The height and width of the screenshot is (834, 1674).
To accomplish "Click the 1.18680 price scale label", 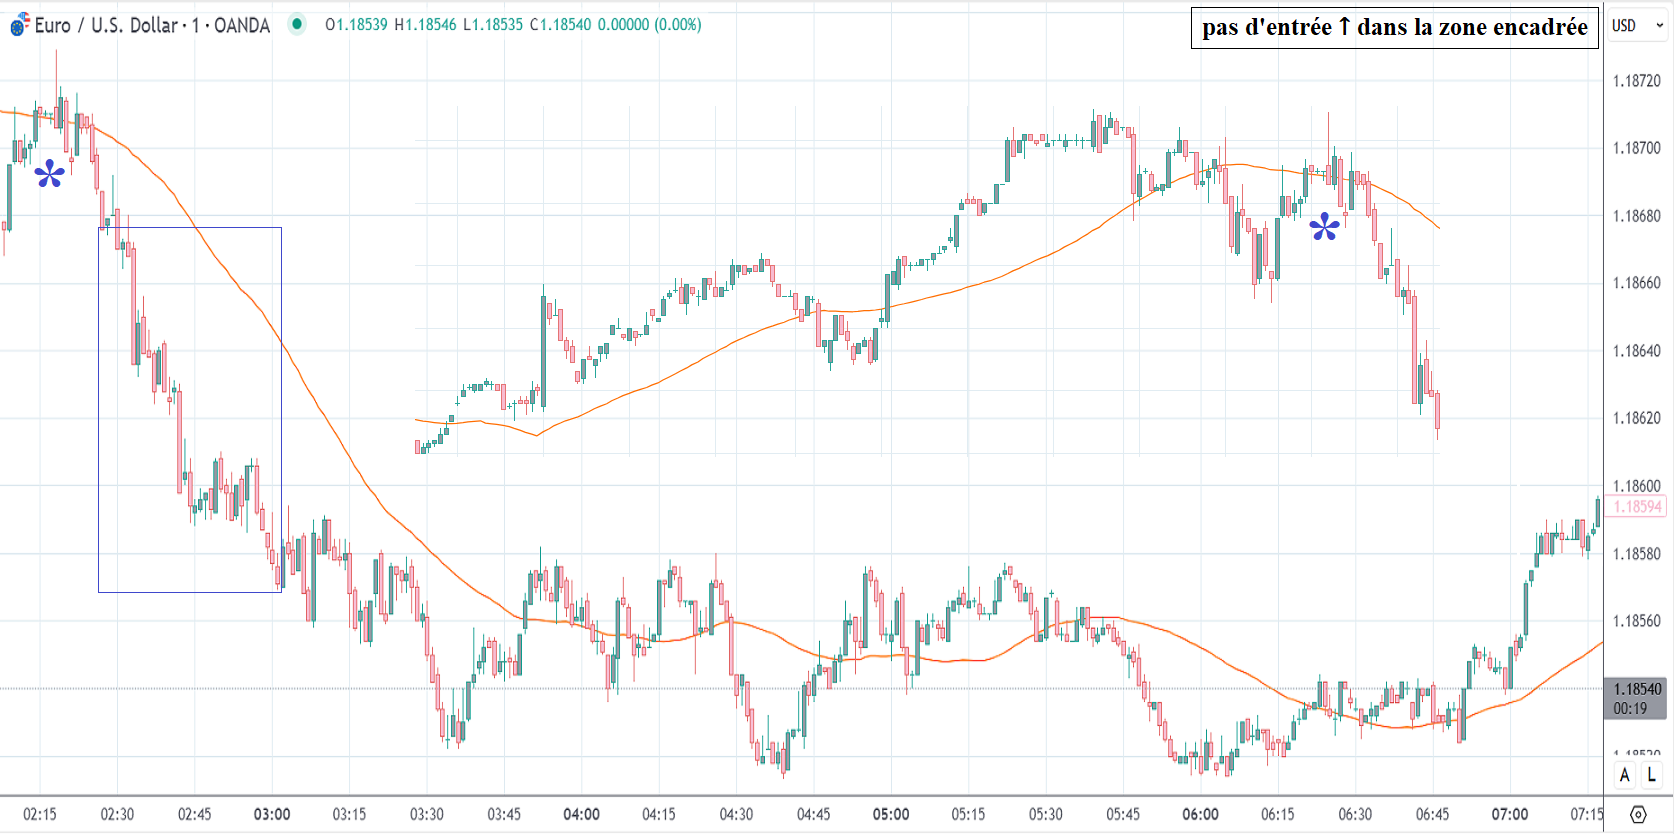I will (x=1636, y=216).
